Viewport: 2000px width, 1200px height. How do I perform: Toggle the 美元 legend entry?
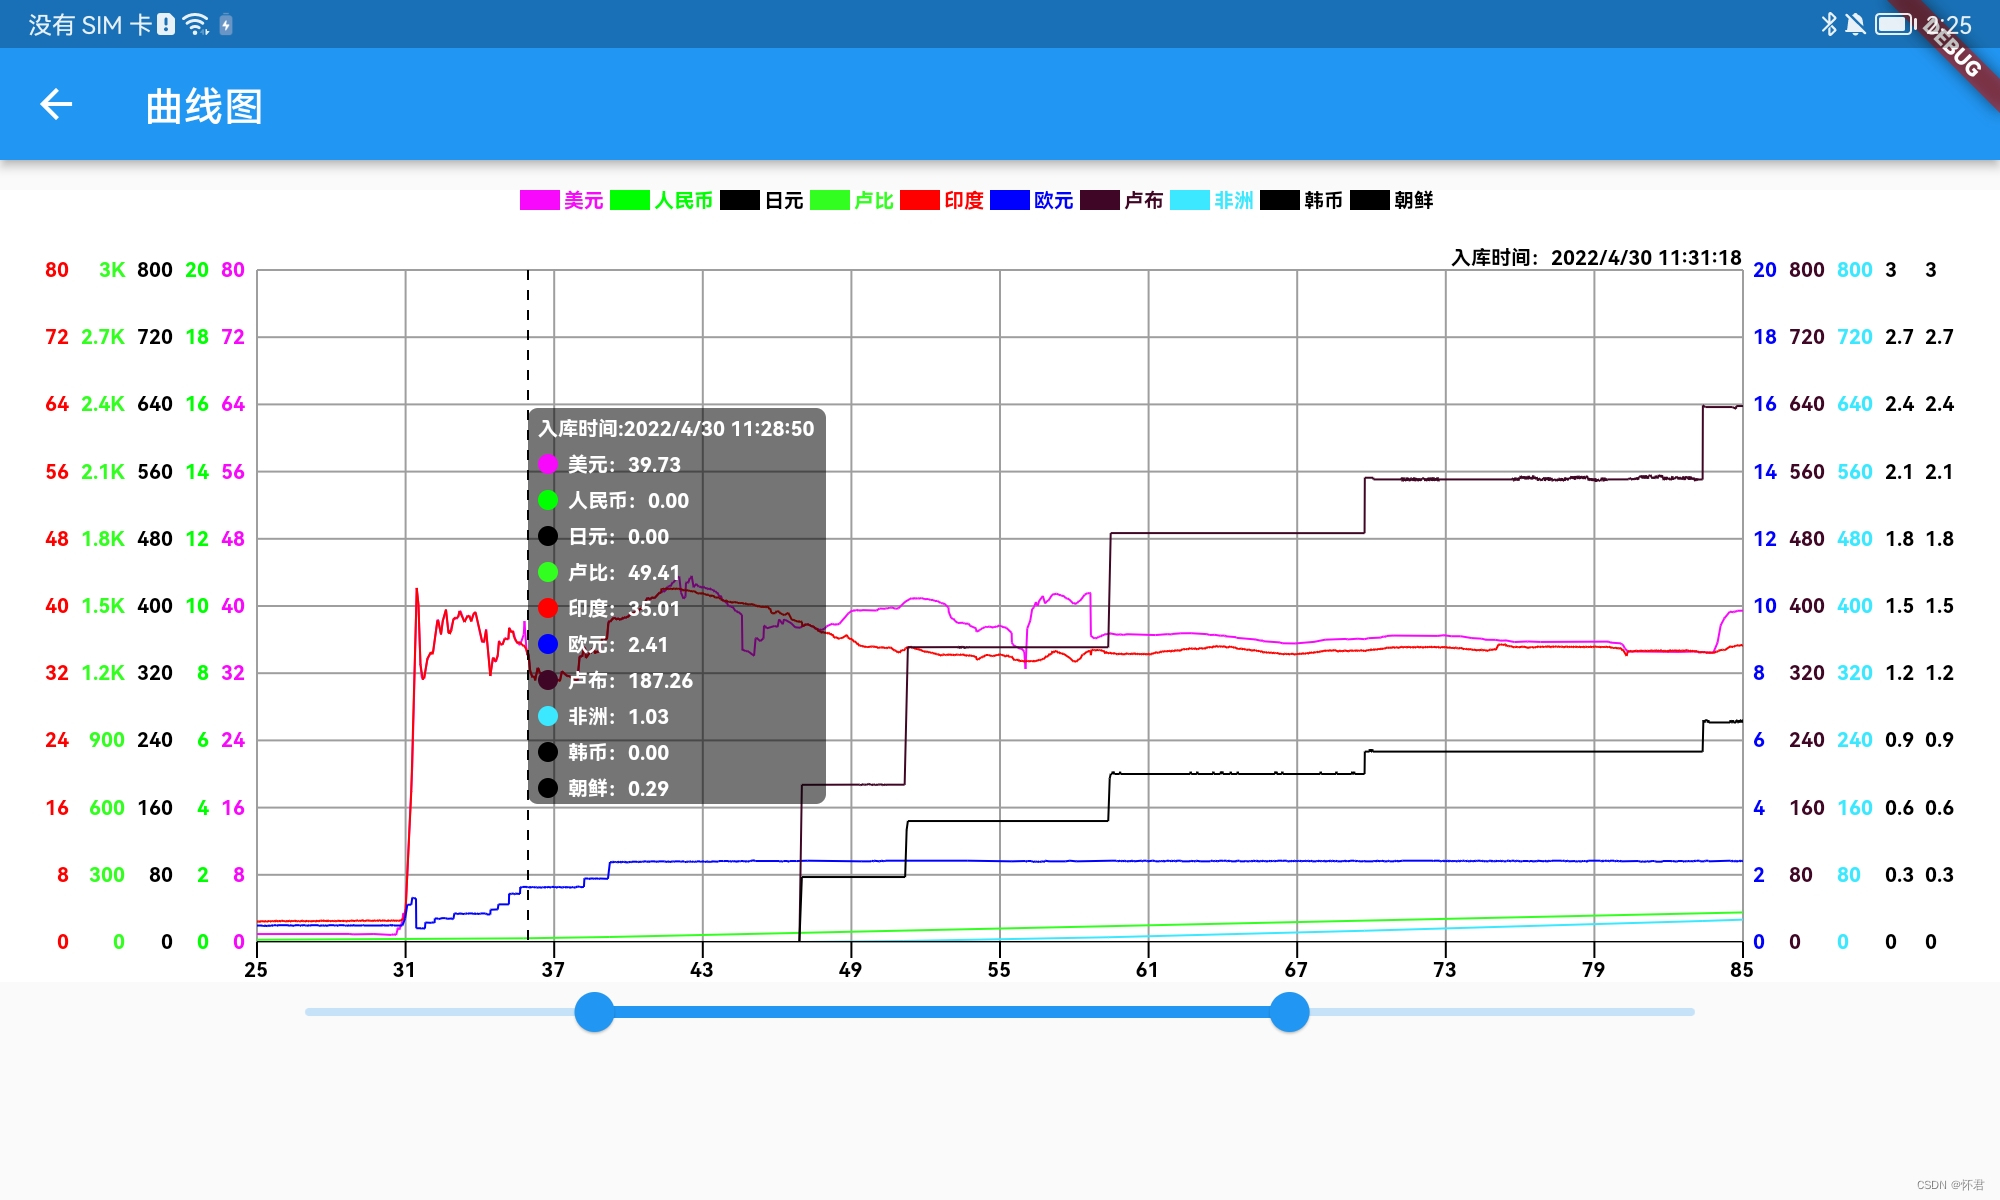[x=583, y=200]
